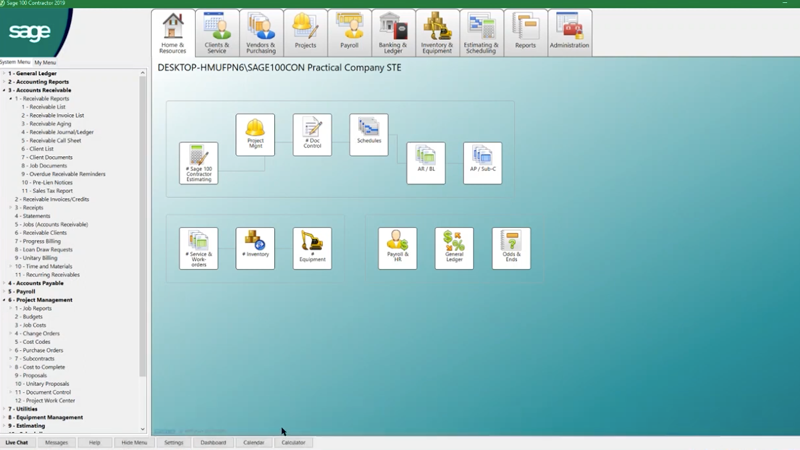
Task: Open the Estimating & Scheduling tab
Action: (x=481, y=33)
